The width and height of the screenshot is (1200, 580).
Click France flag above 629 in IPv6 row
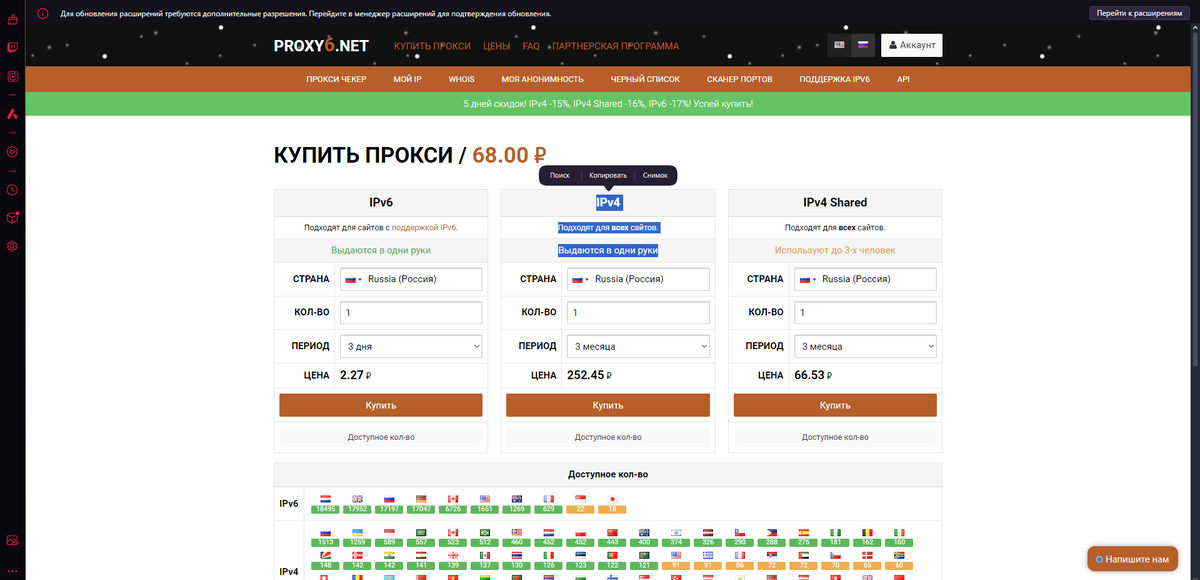coord(548,498)
